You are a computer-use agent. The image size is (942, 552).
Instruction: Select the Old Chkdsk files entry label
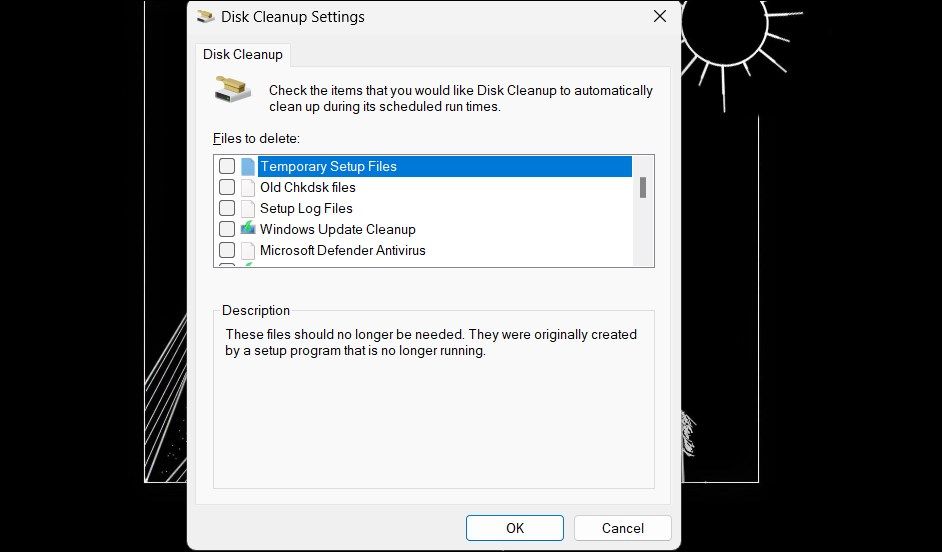308,187
